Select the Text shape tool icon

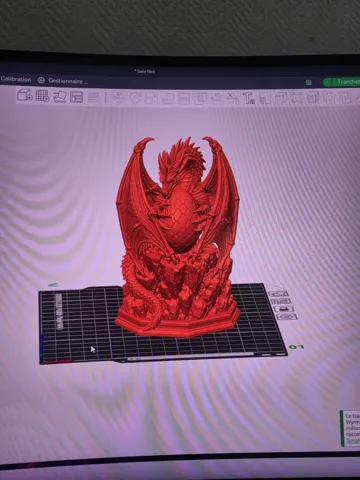249,99
